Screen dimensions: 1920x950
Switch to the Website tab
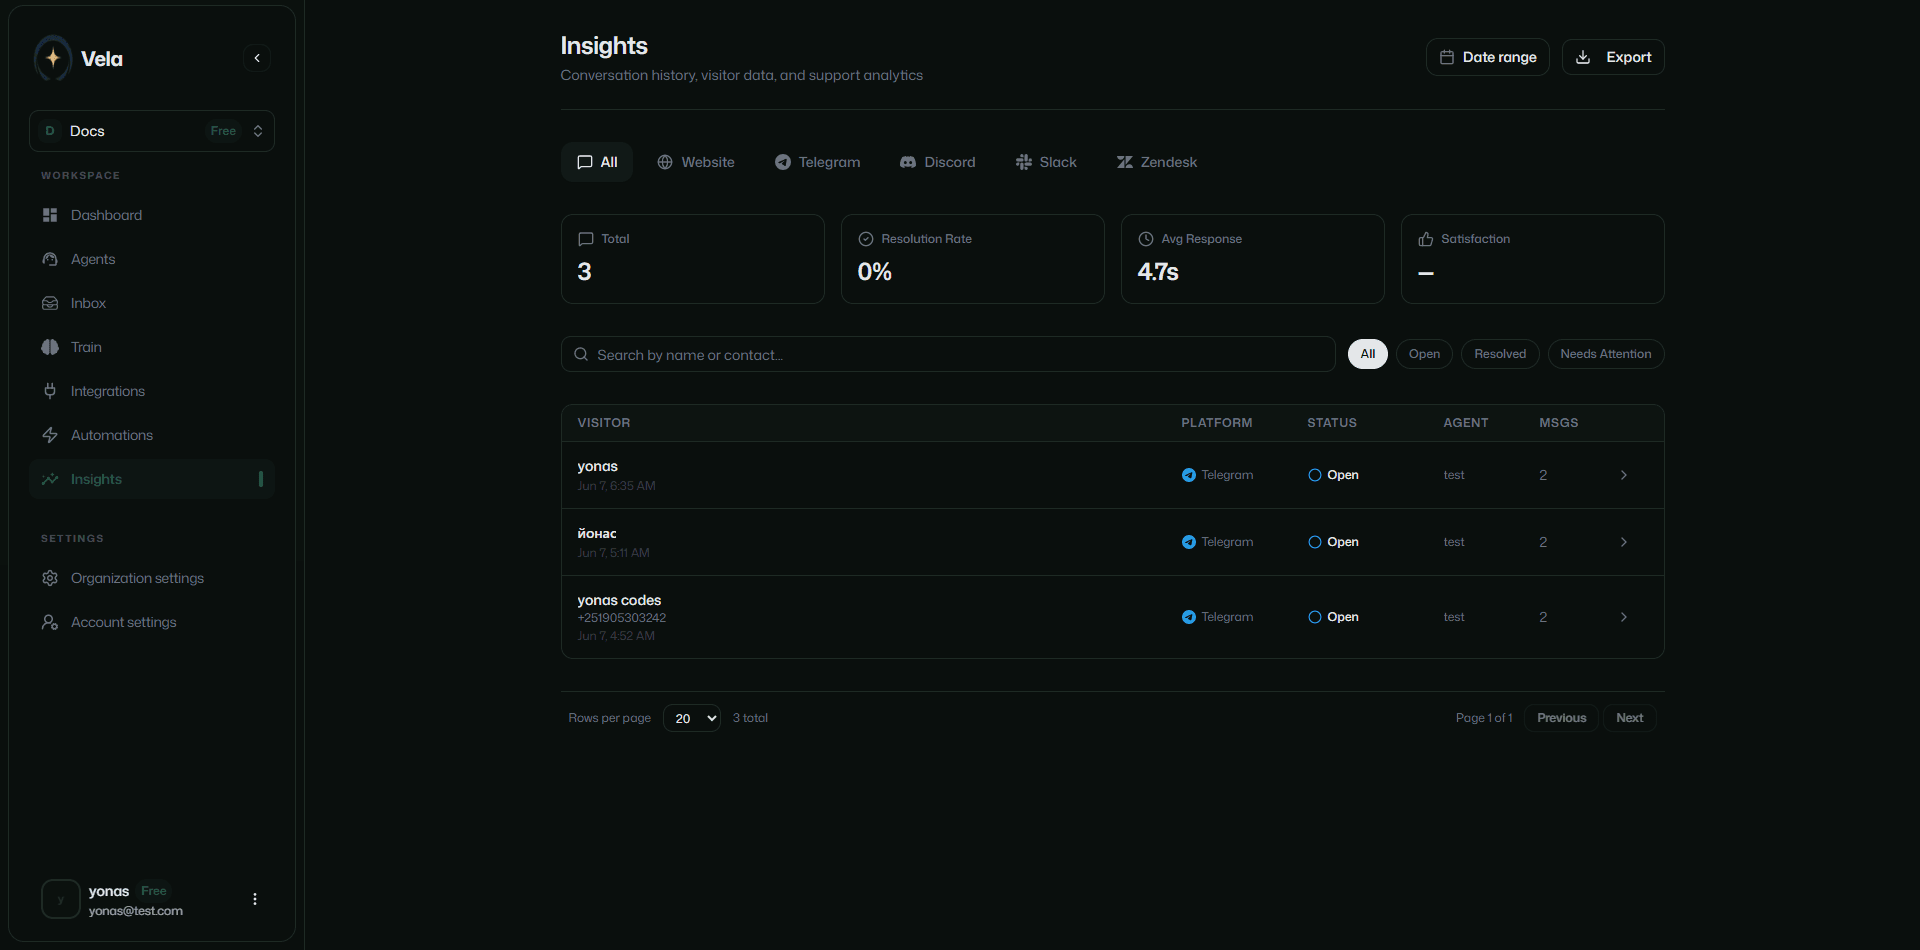tap(696, 162)
